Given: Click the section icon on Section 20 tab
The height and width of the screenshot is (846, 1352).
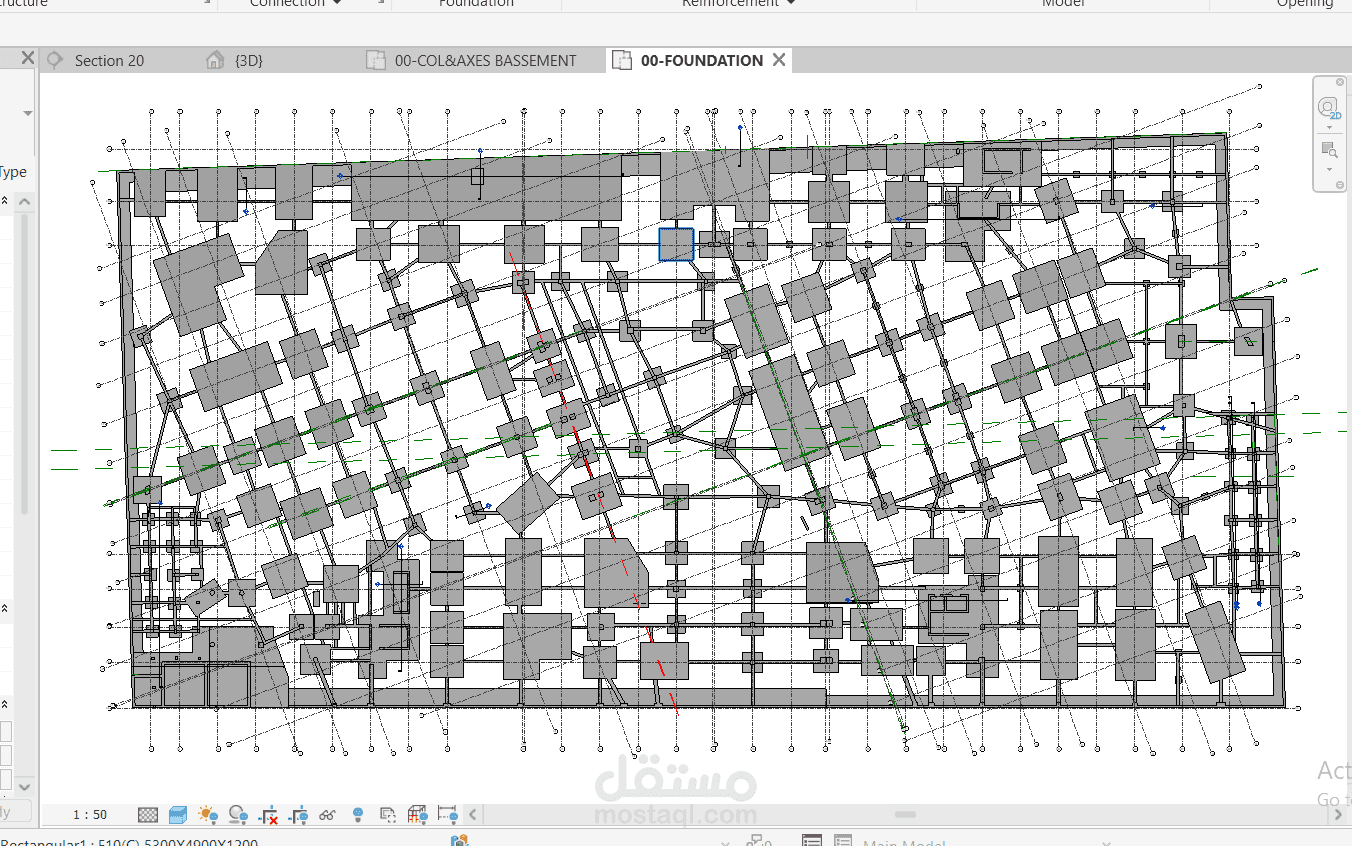Looking at the screenshot, I should point(55,60).
